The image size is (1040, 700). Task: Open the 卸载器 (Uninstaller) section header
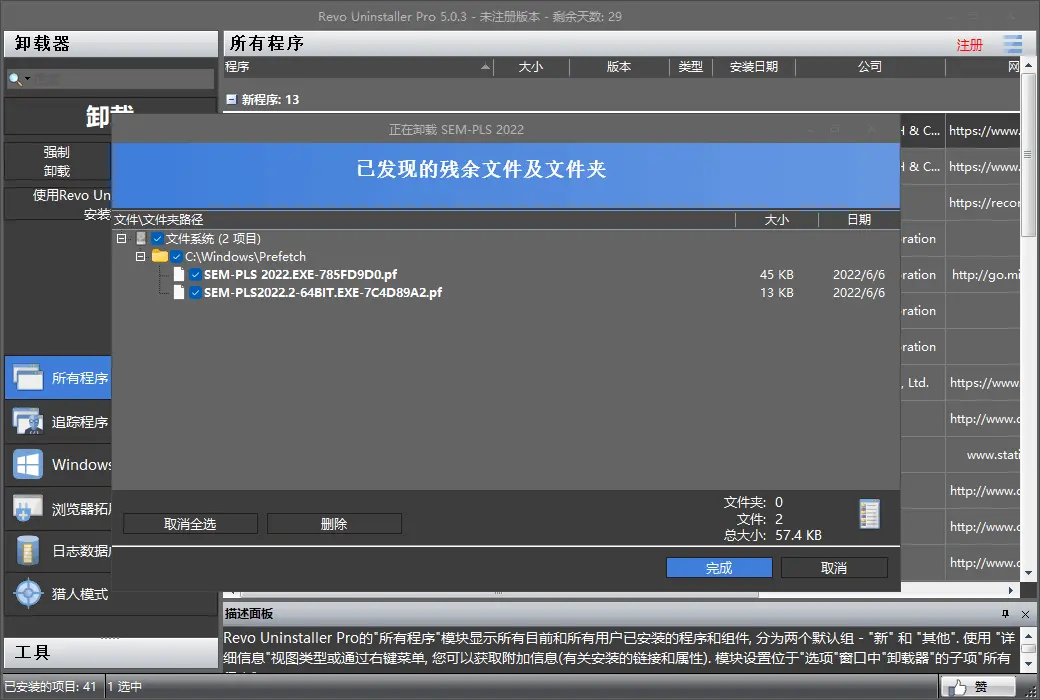(x=111, y=44)
